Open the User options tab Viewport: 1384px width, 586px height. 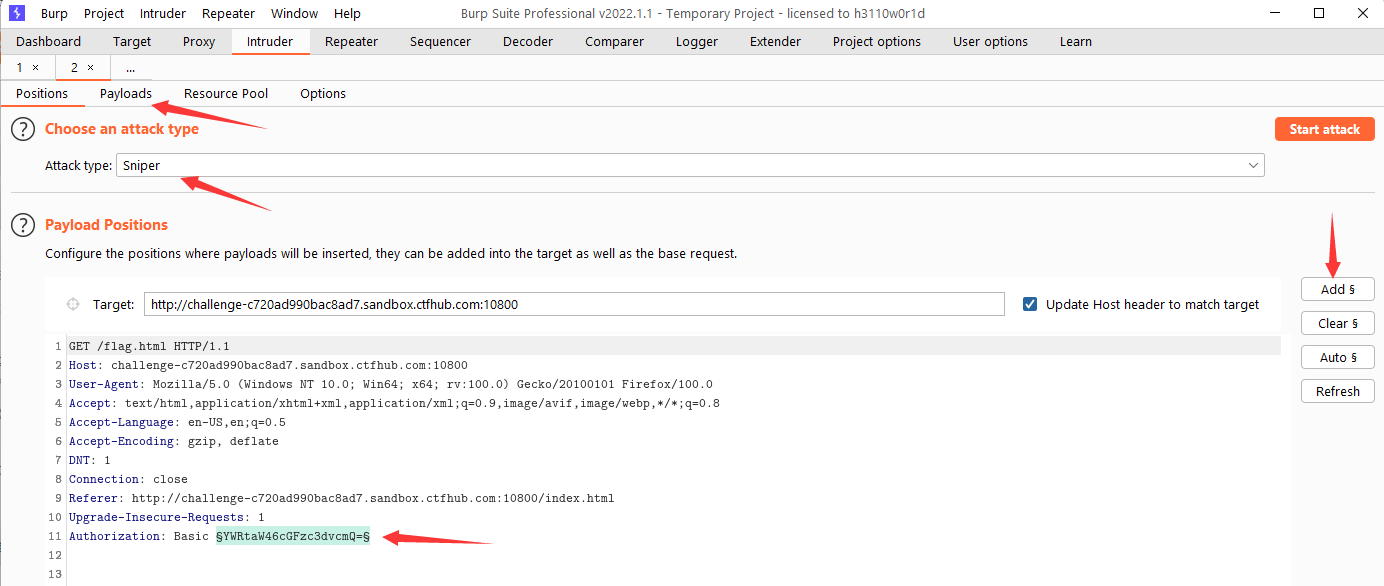click(x=990, y=42)
